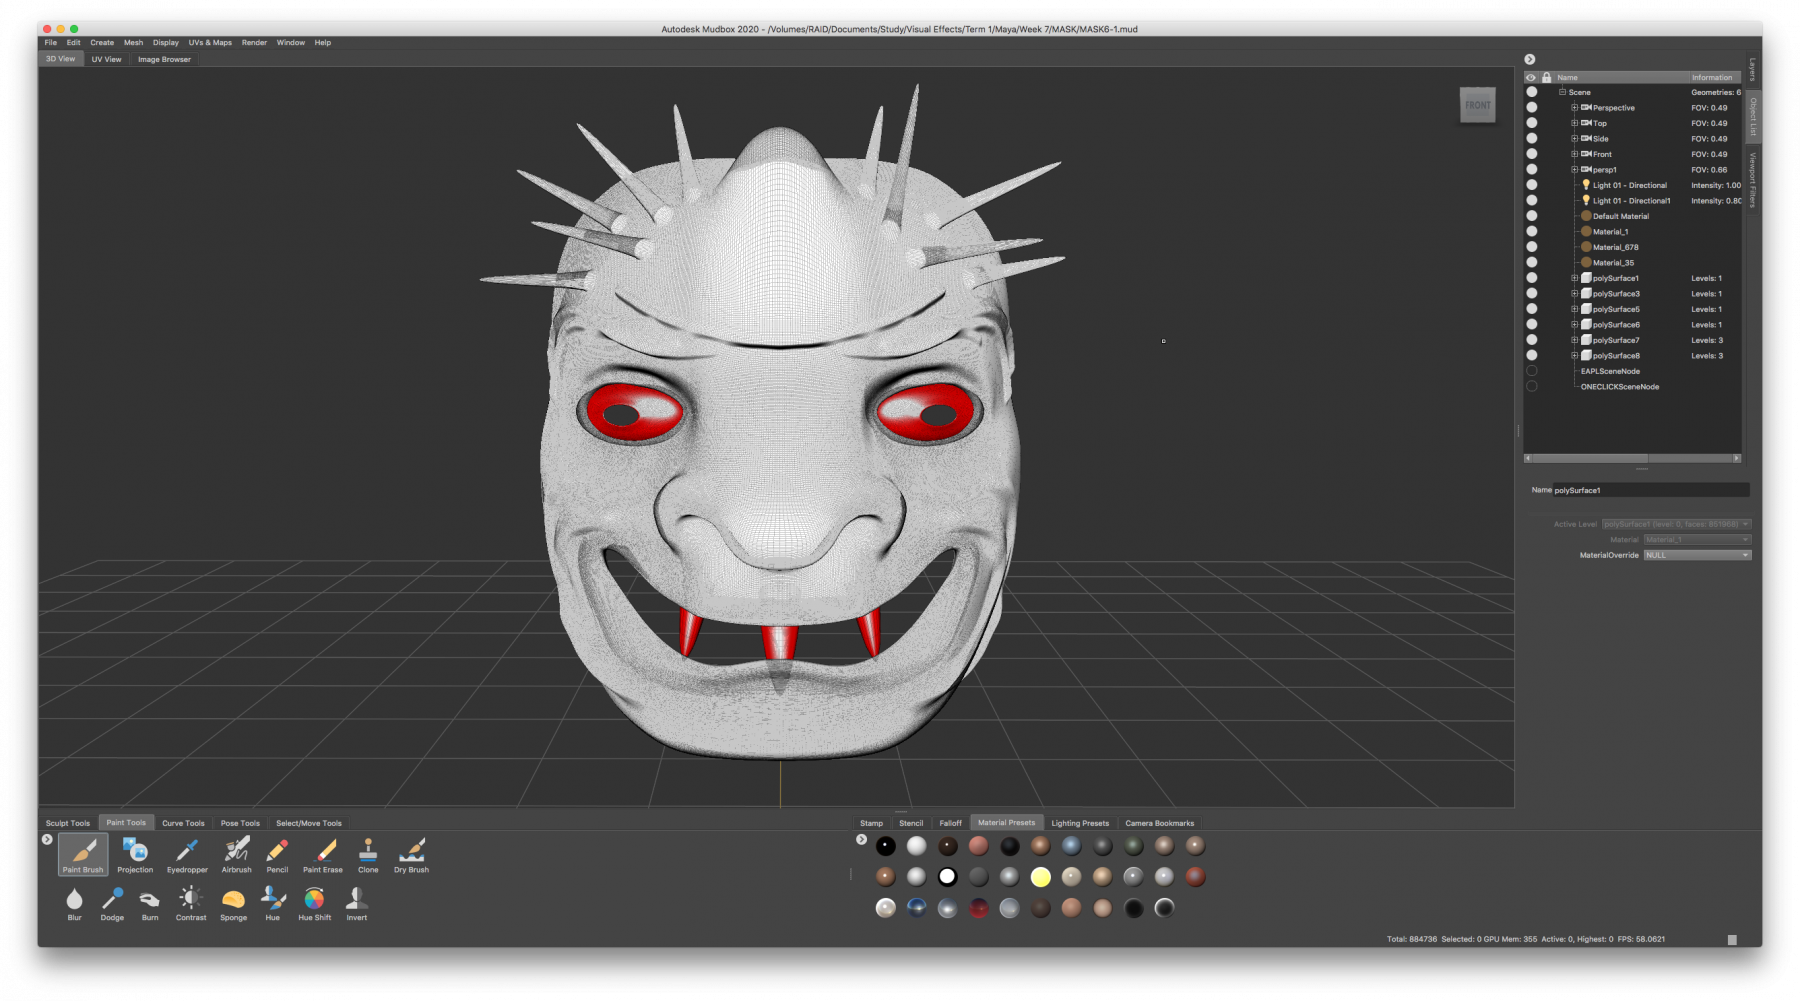Expand the persp1 camera node
This screenshot has width=1800, height=1001.
1574,170
